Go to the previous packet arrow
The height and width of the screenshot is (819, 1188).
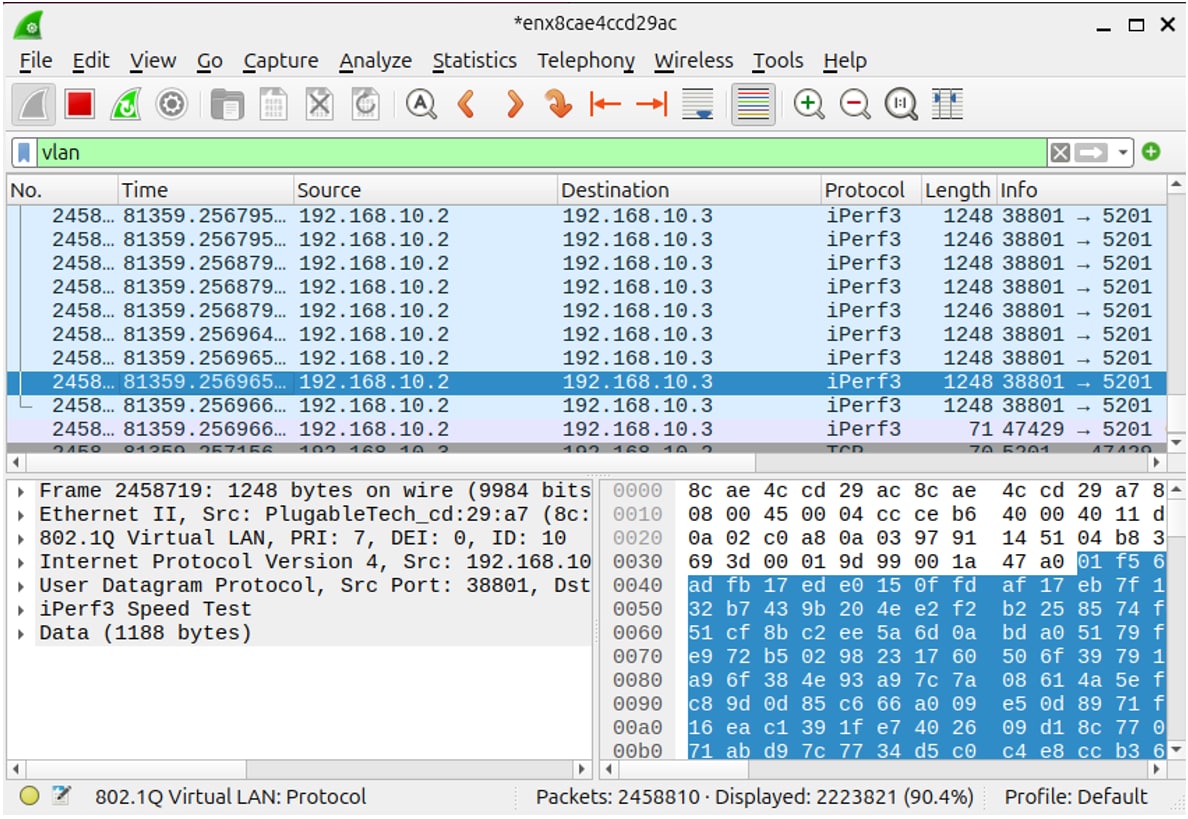click(466, 104)
